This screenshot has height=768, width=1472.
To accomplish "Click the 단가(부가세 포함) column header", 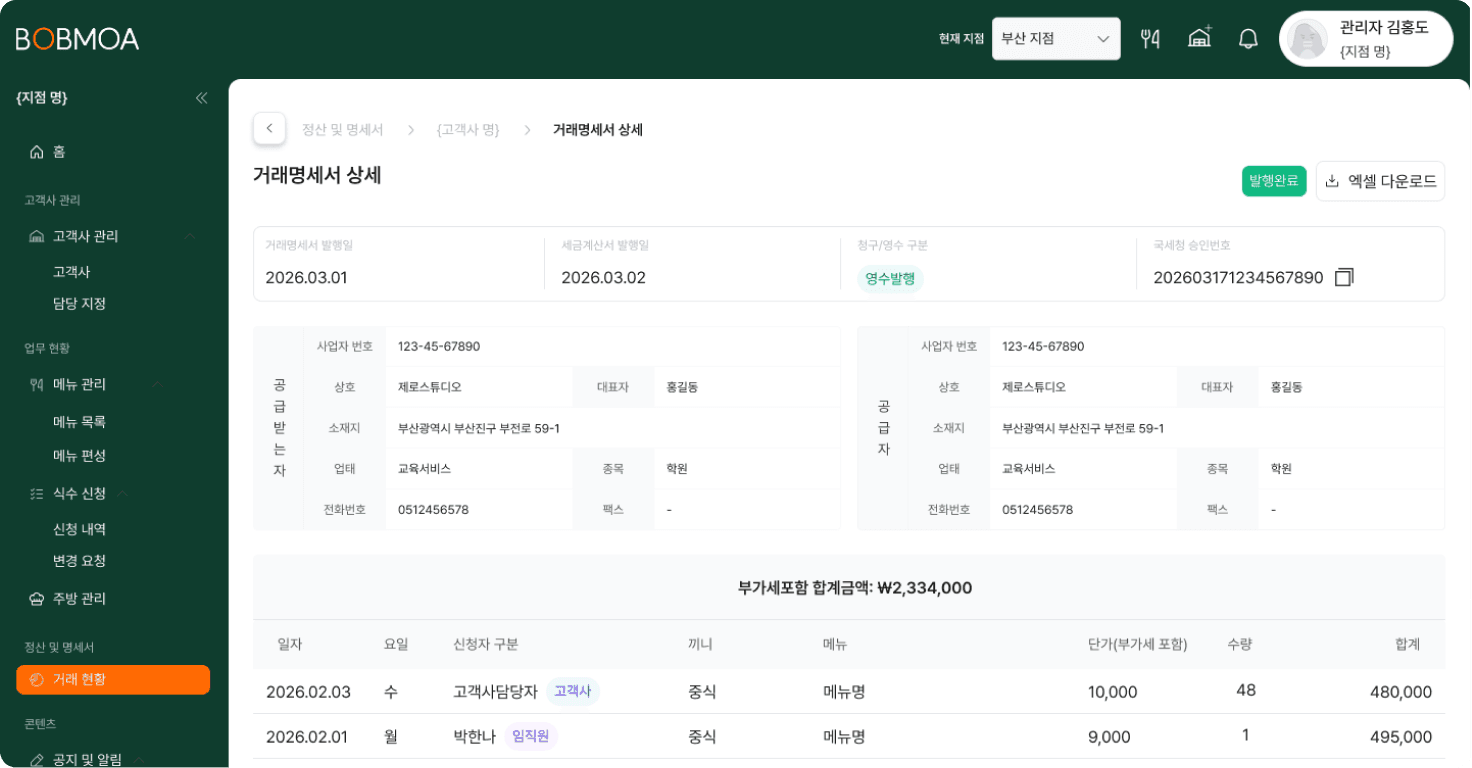I will click(x=1137, y=644).
